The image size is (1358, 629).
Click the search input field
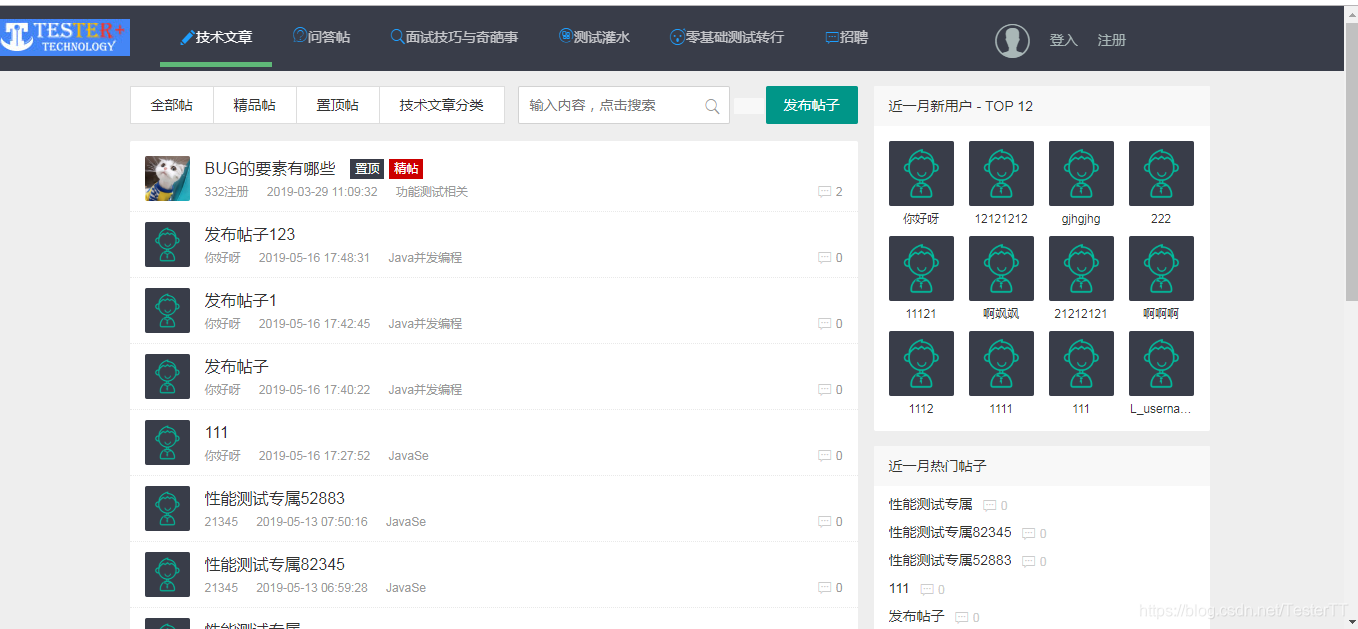click(610, 105)
